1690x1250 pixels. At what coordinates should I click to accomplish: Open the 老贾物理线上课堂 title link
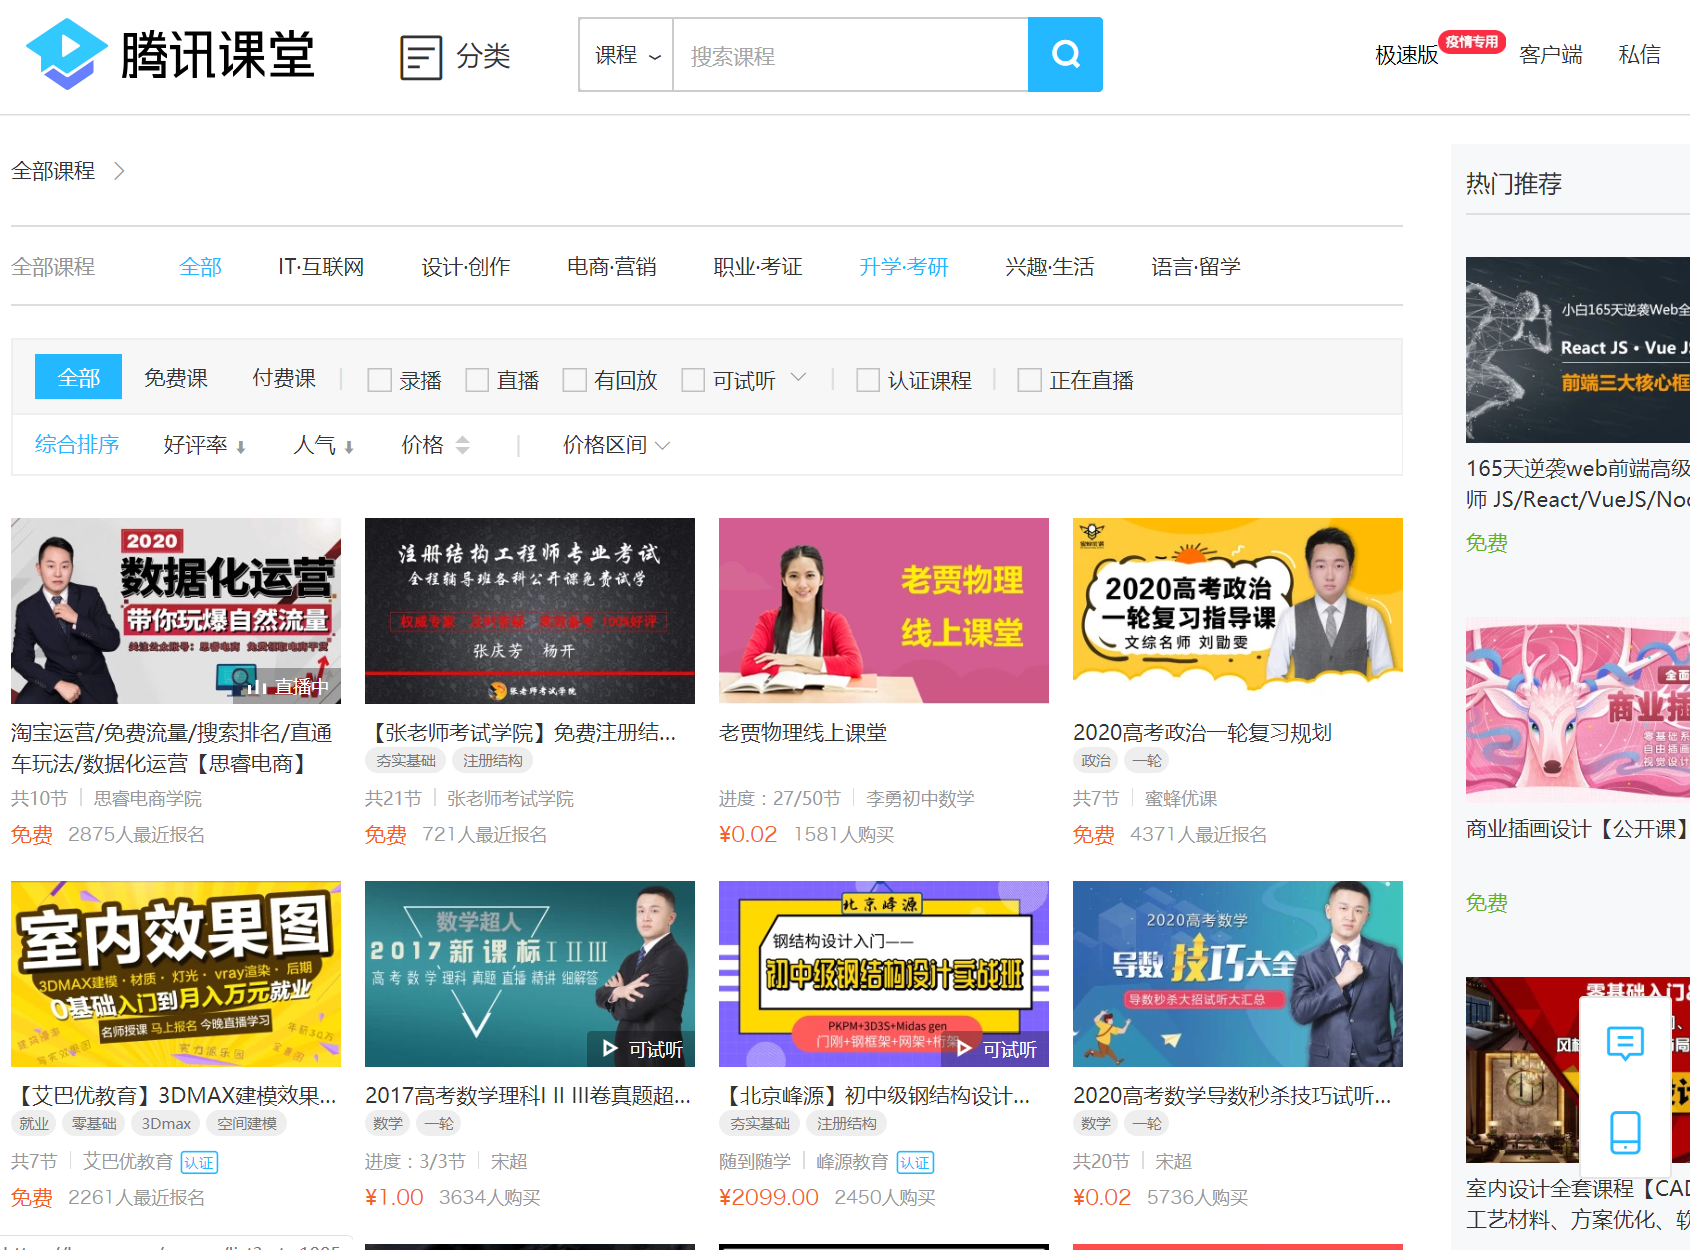803,733
